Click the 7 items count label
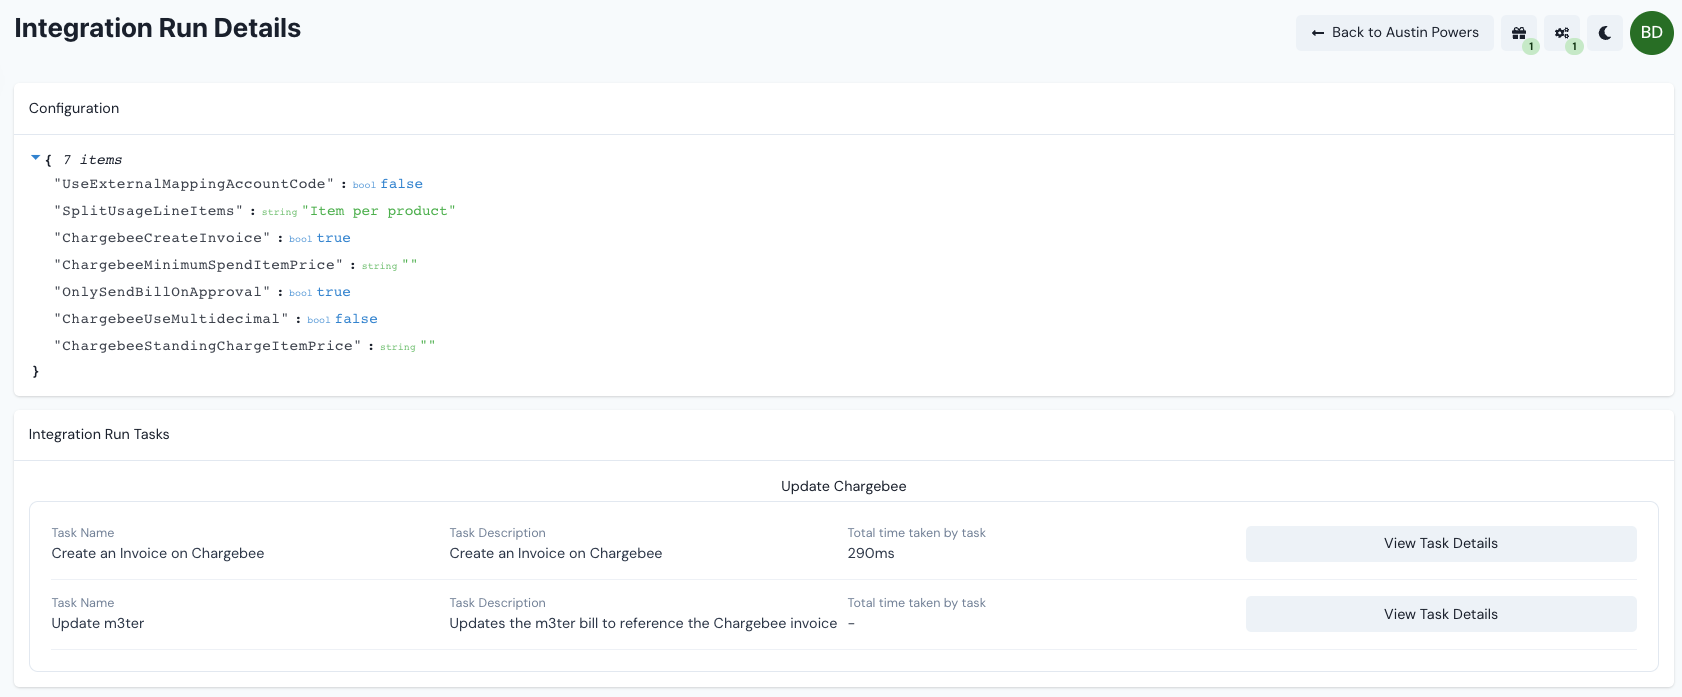 coord(92,160)
